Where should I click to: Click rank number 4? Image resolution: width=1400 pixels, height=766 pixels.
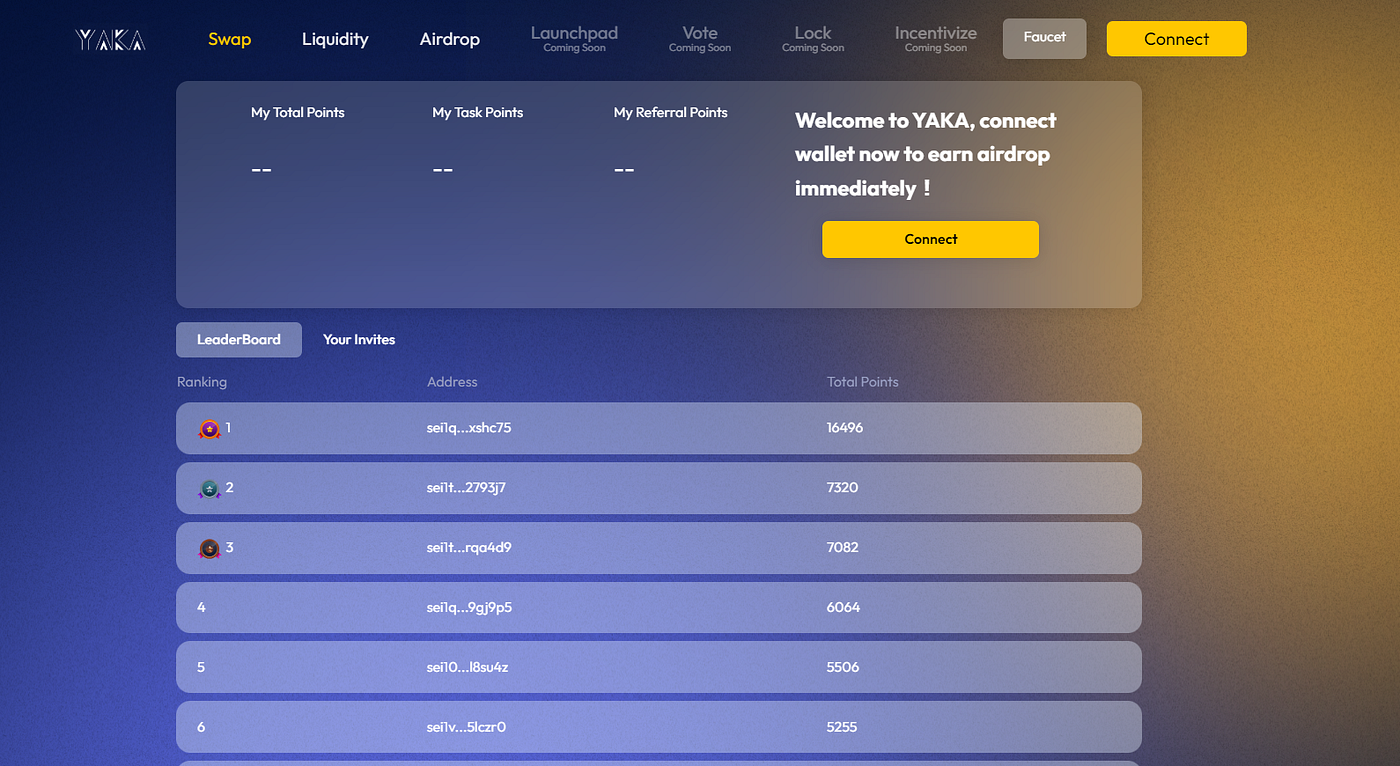(201, 607)
